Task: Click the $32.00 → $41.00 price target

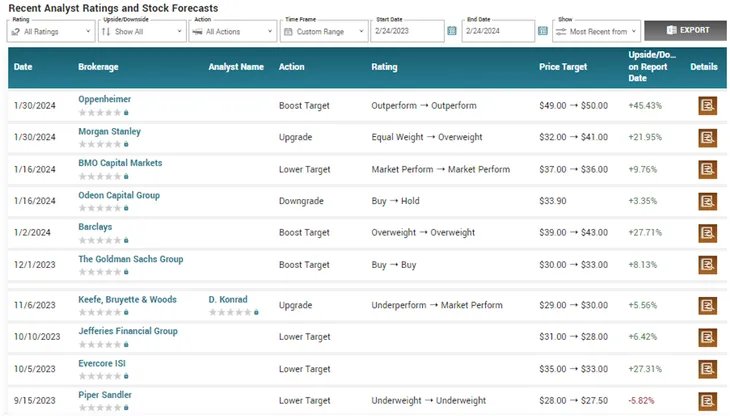Action: coord(573,137)
